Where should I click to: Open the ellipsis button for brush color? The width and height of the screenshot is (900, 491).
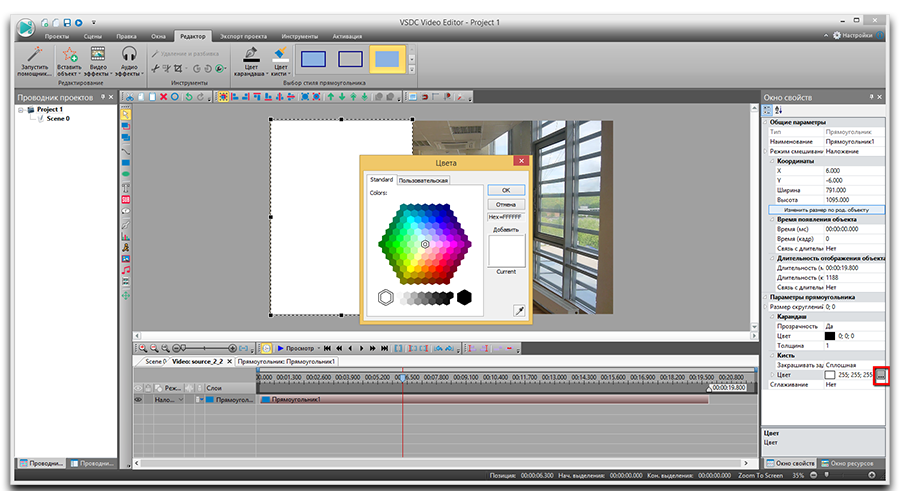coord(880,375)
